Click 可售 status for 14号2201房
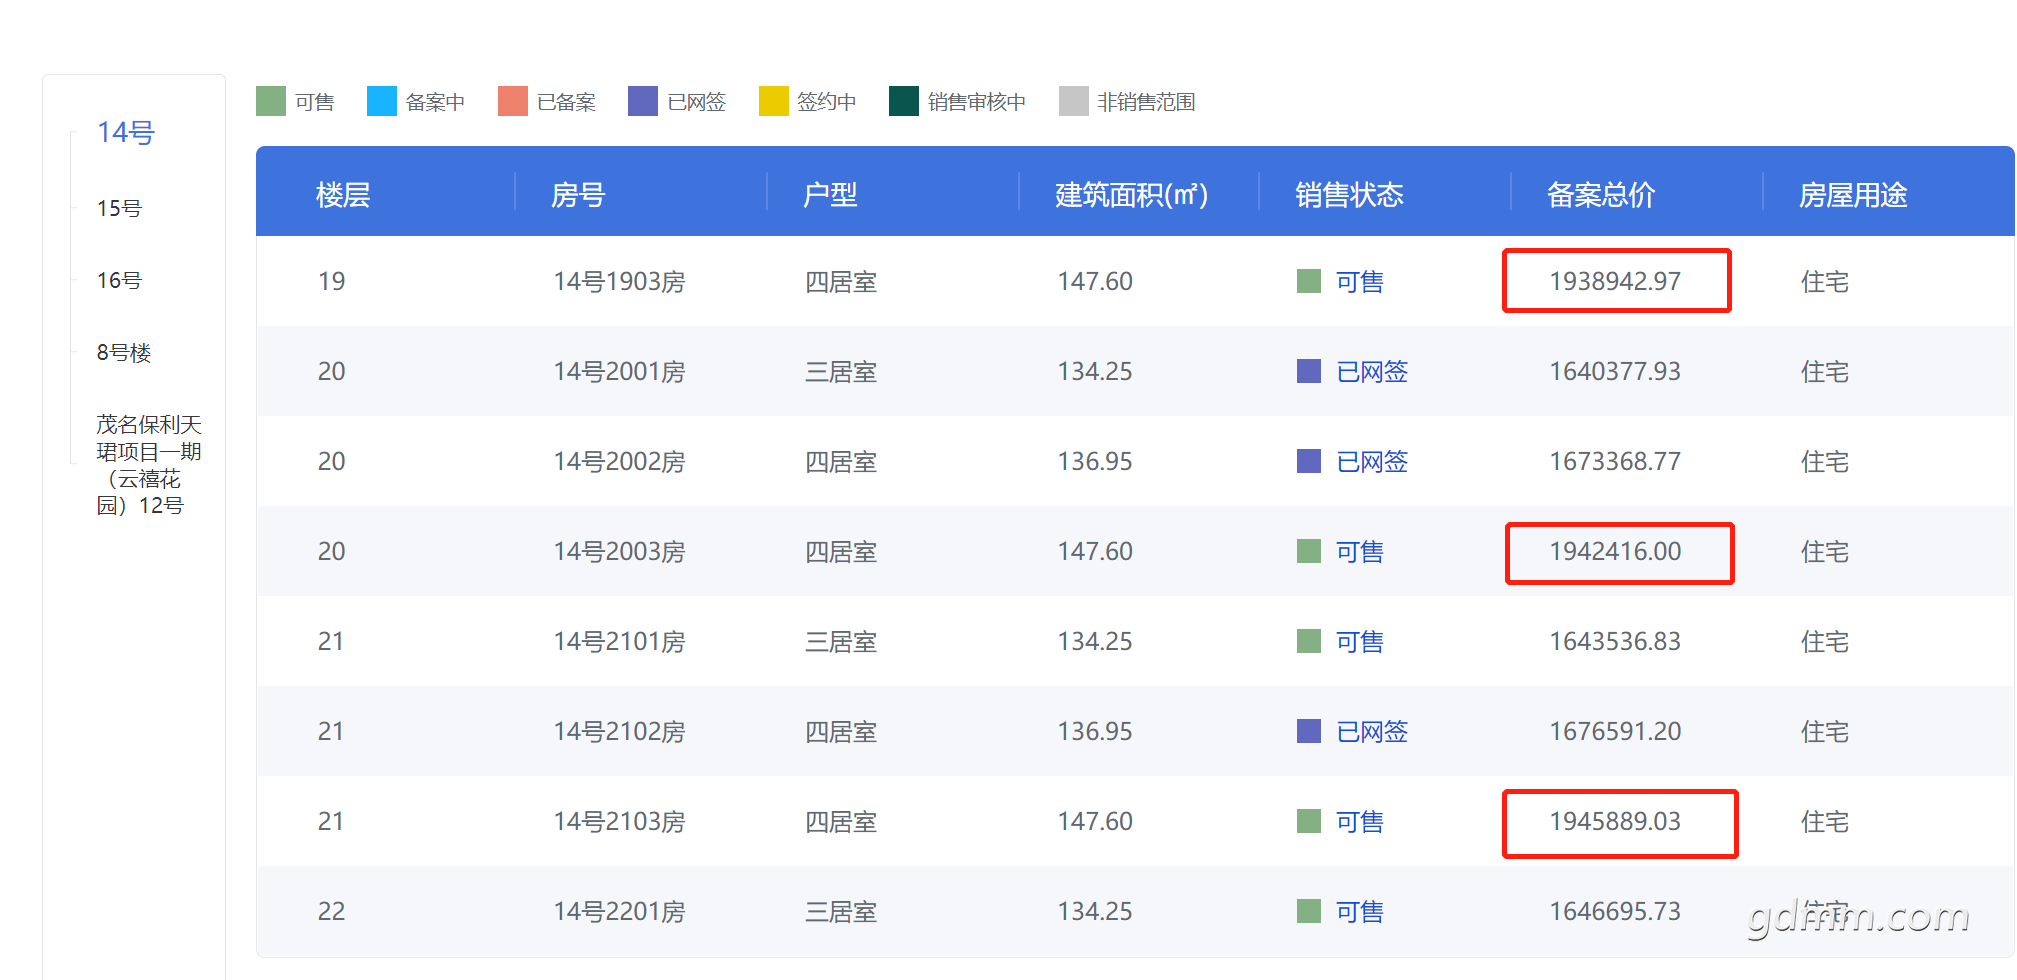Image resolution: width=2017 pixels, height=980 pixels. click(1359, 911)
